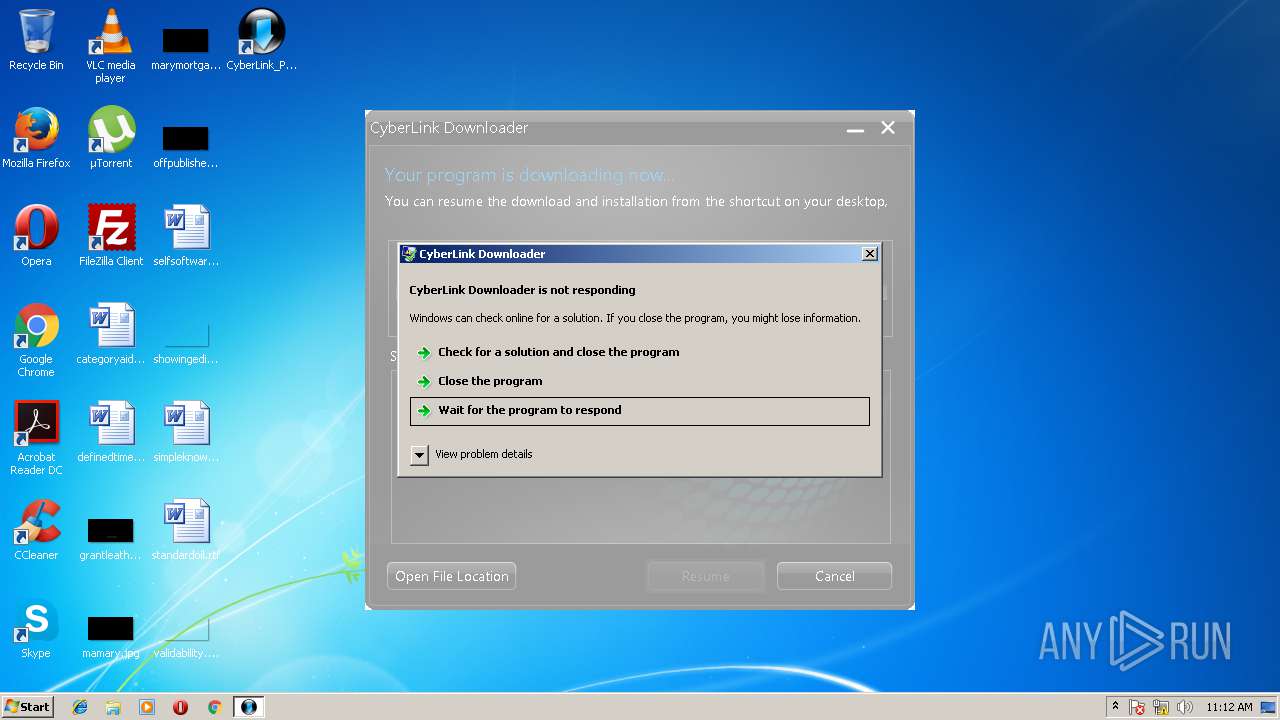Launch Acrobat Reader DC shortcut
This screenshot has height=720, width=1280.
[36, 438]
